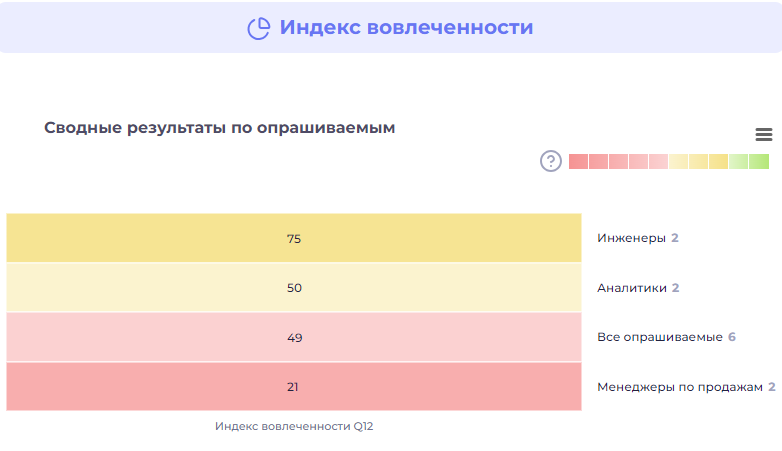Select the 'Менеджеры по продажам' row label
This screenshot has width=782, height=451.
pyautogui.click(x=679, y=387)
